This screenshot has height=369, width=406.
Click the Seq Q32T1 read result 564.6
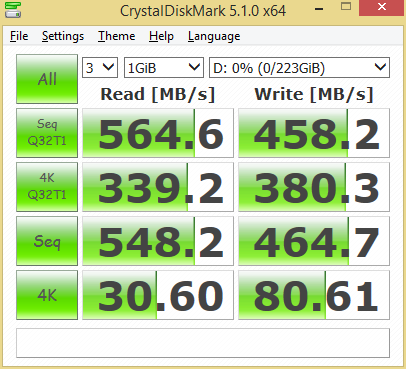click(x=158, y=133)
